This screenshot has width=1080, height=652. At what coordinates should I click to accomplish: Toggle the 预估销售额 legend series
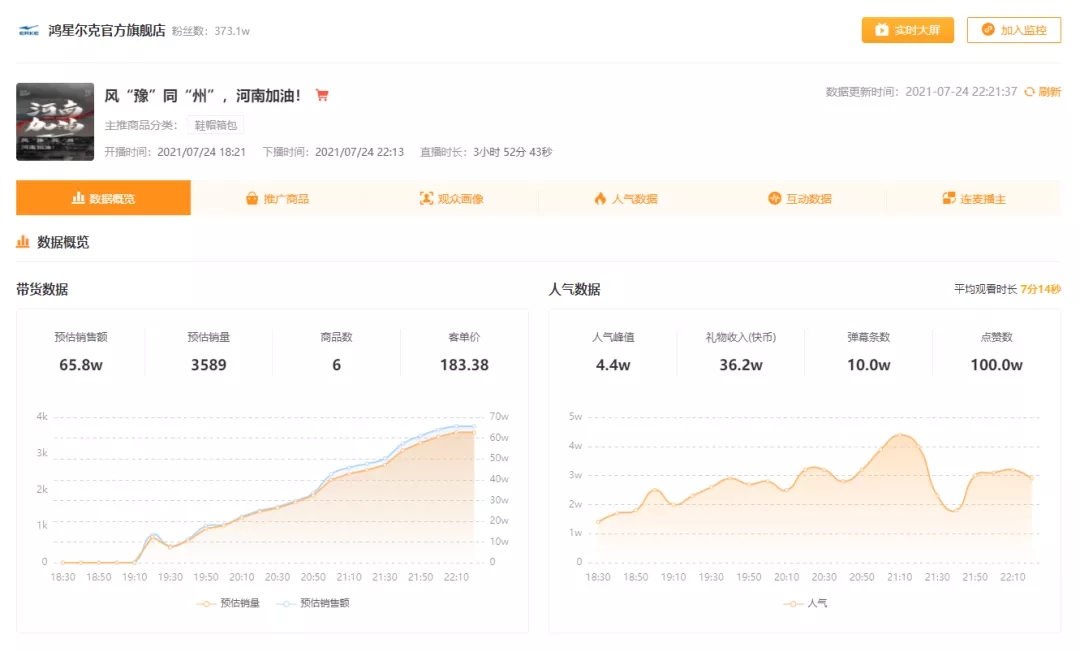tap(313, 603)
